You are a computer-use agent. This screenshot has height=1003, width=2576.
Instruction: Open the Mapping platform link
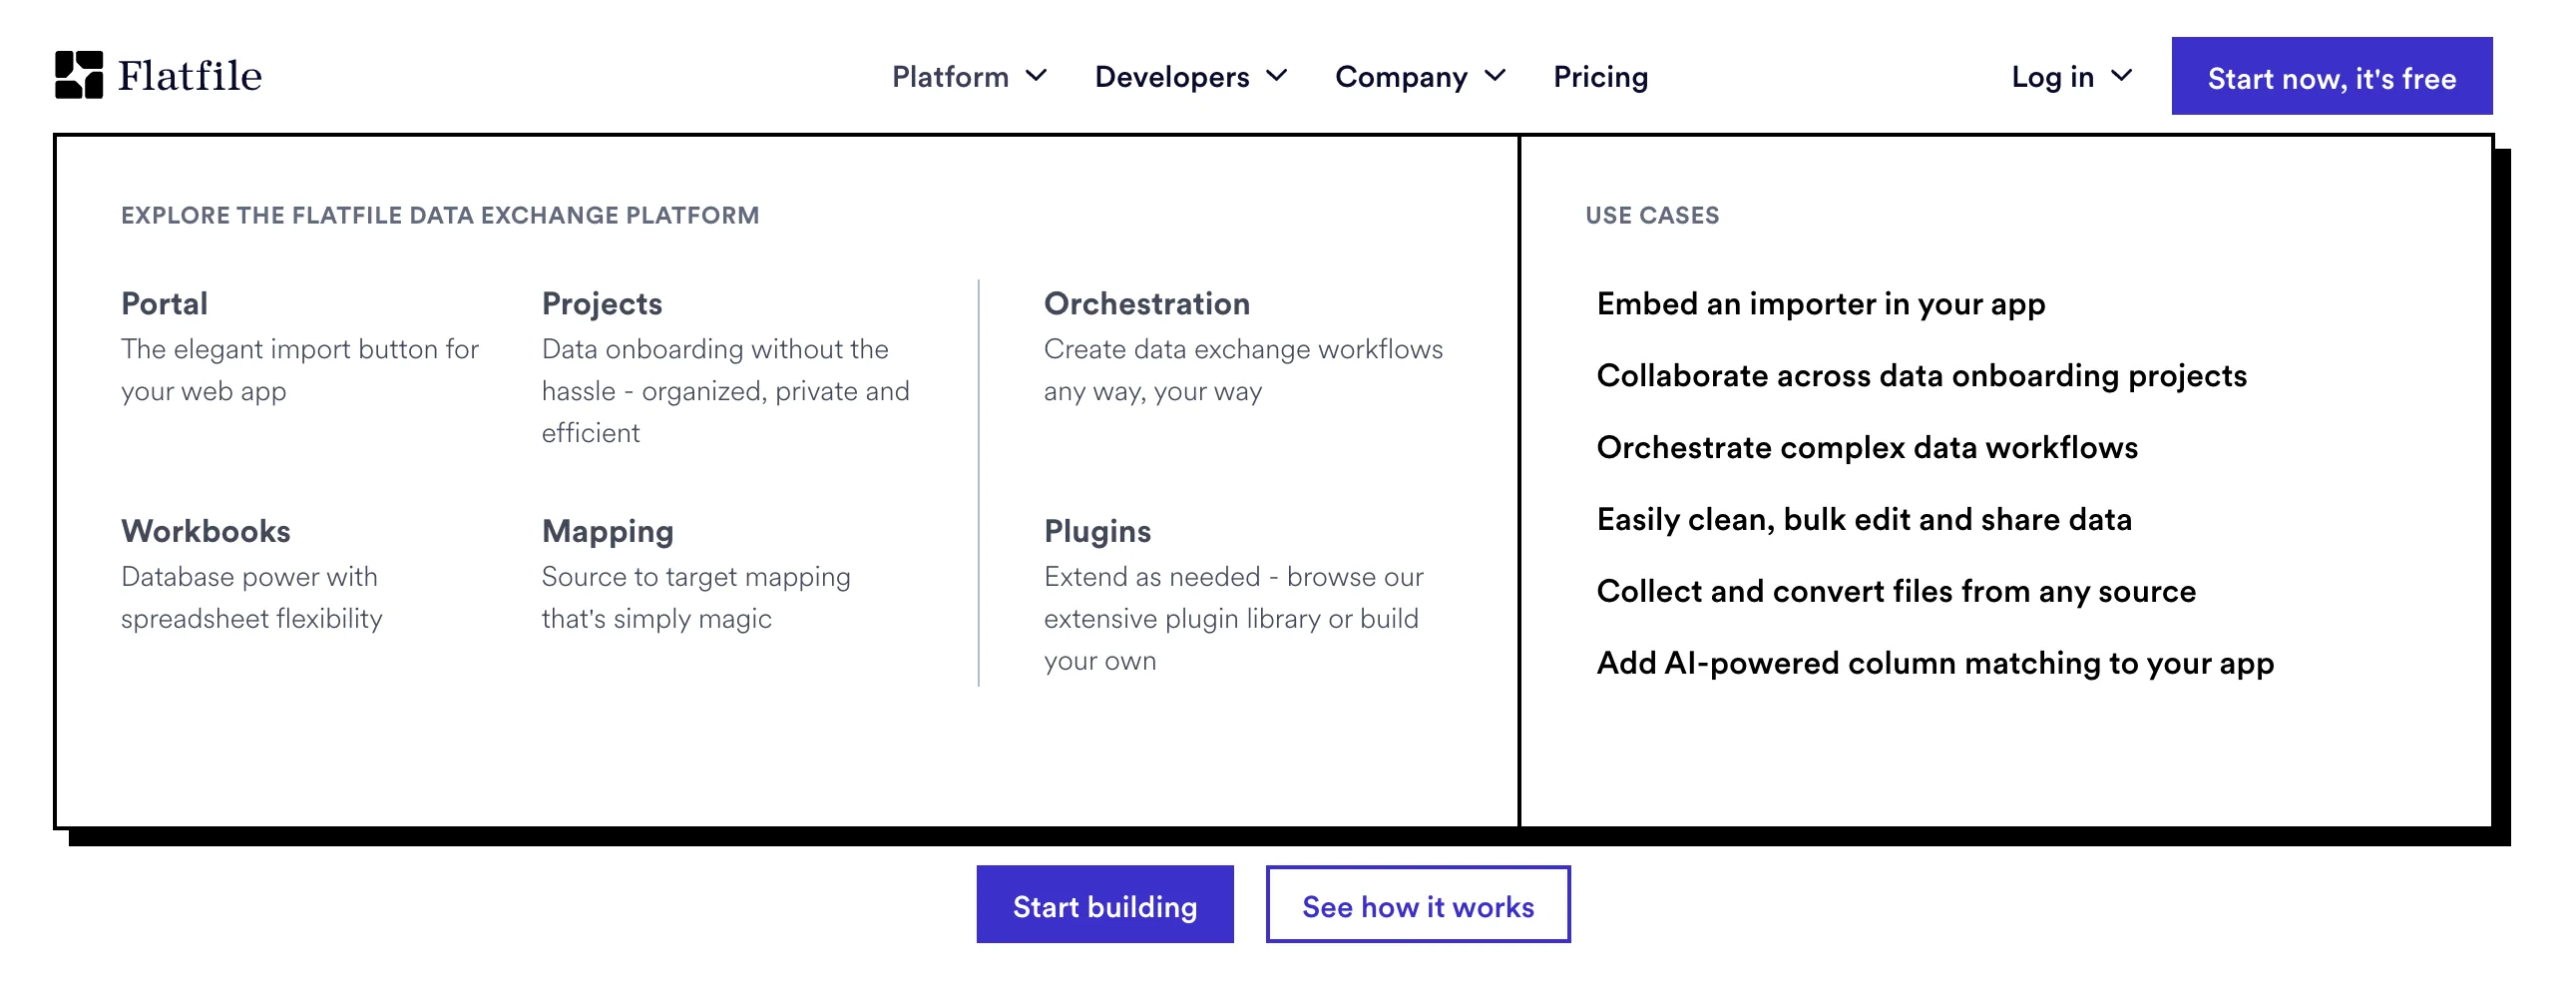pyautogui.click(x=607, y=531)
